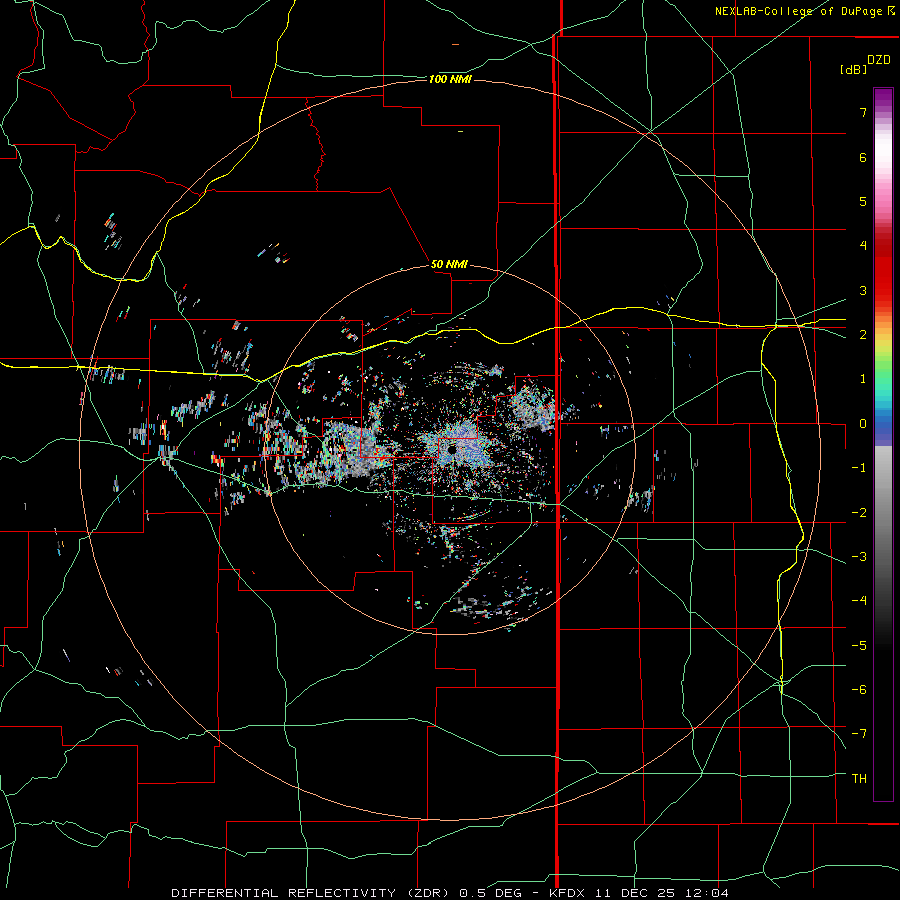
Task: Click the 3 value on the dB scale
Action: (863, 290)
